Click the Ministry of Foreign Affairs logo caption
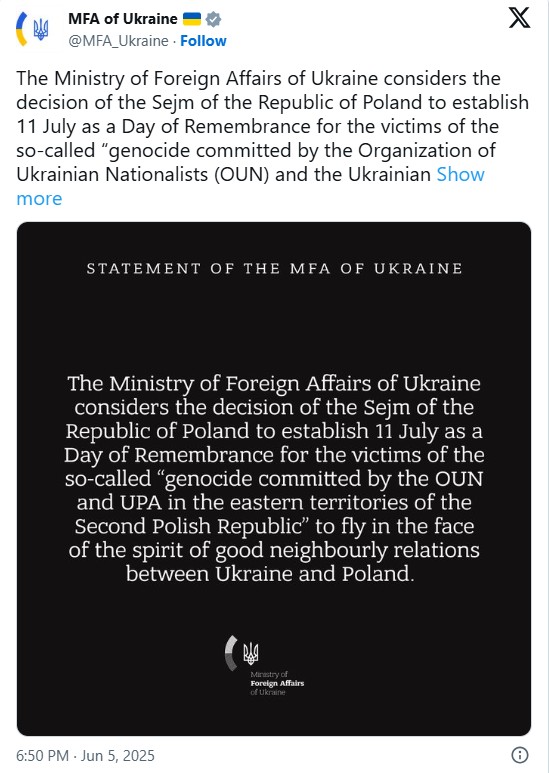Screen dimensions: 549x773 click(x=277, y=683)
